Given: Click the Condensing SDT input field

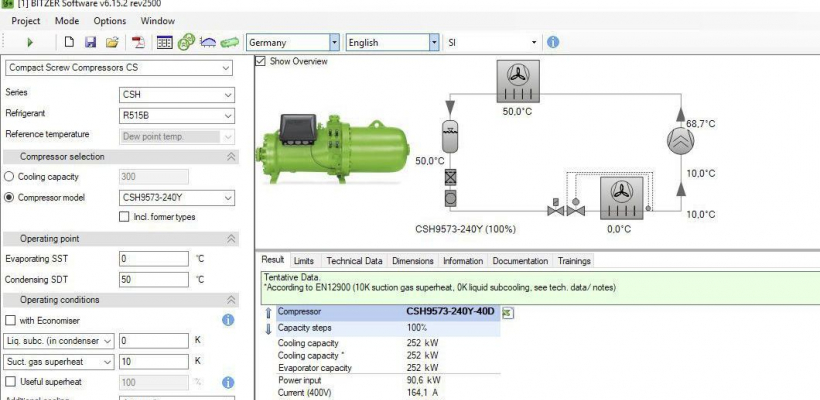Looking at the screenshot, I should 154,280.
